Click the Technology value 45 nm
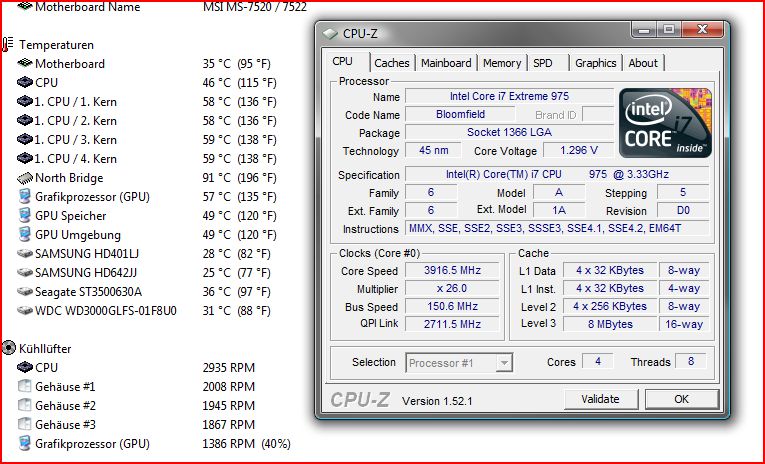765x464 pixels. [434, 150]
